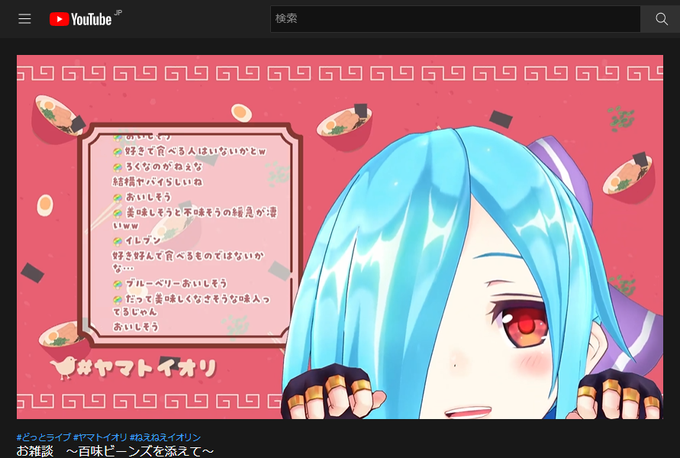Open the hamburger guide menu
The image size is (680, 458).
pyautogui.click(x=25, y=19)
